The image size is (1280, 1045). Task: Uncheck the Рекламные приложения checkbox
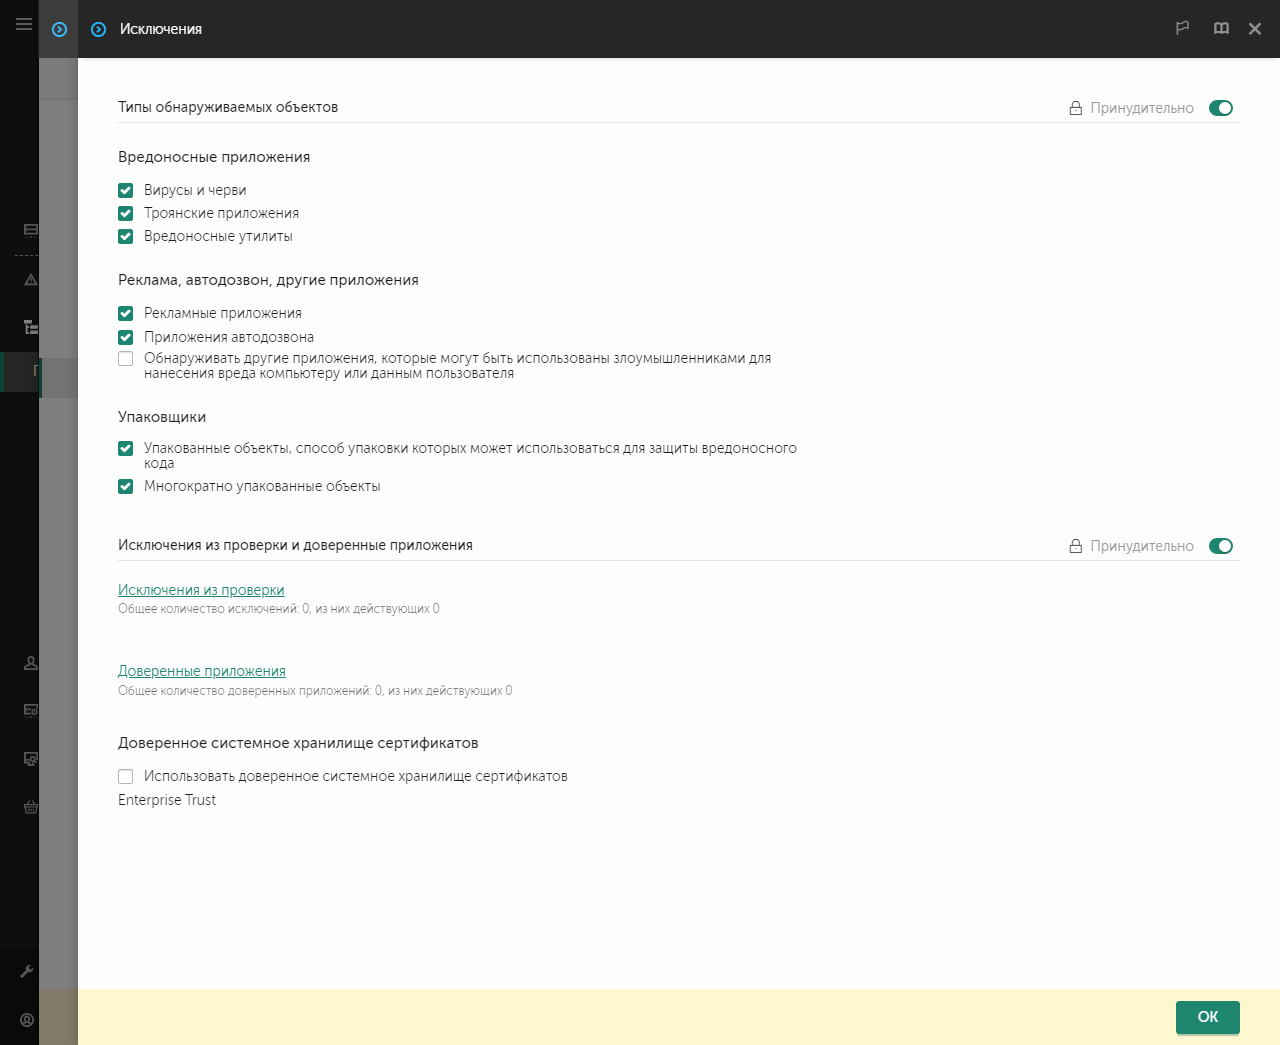click(126, 313)
